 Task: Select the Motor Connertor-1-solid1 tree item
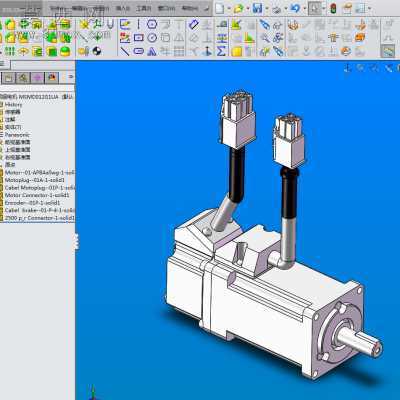37,195
